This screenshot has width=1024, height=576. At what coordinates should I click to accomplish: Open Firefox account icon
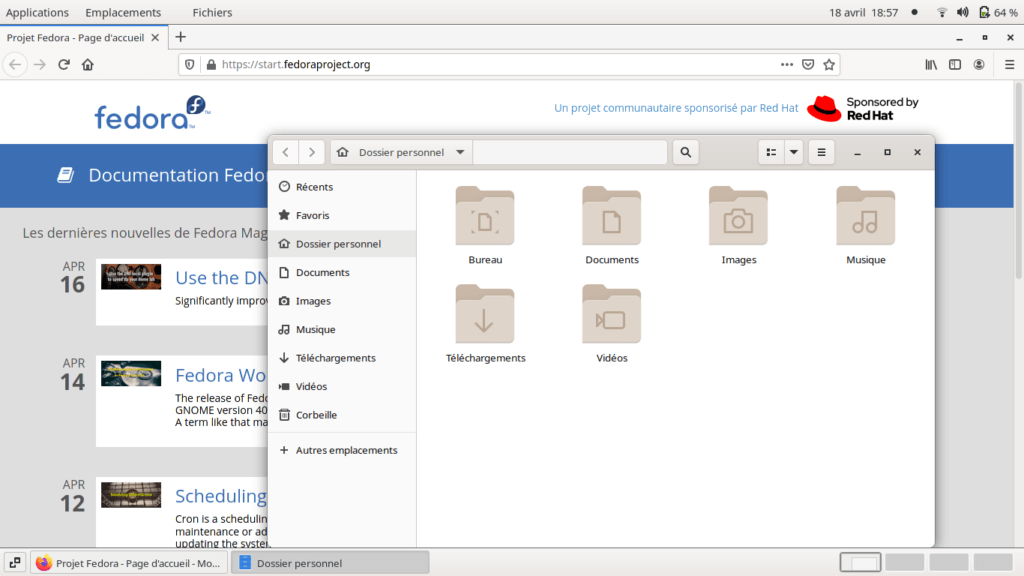coord(979,65)
